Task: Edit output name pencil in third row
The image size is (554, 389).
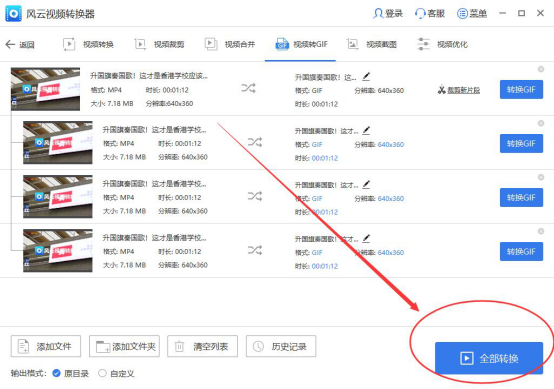Action: point(366,184)
